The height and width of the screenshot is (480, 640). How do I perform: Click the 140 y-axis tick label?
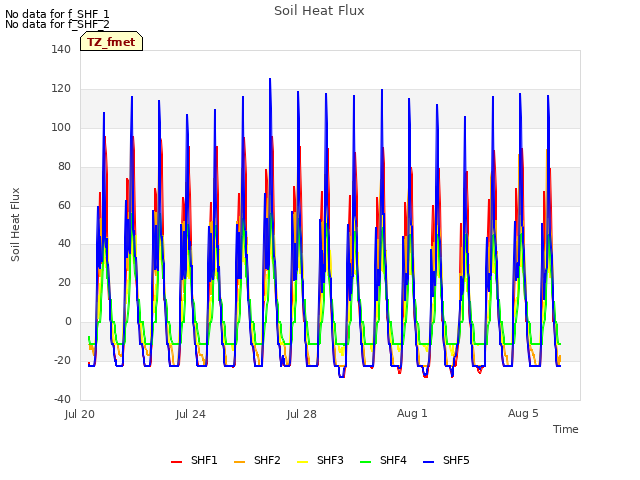pyautogui.click(x=61, y=49)
